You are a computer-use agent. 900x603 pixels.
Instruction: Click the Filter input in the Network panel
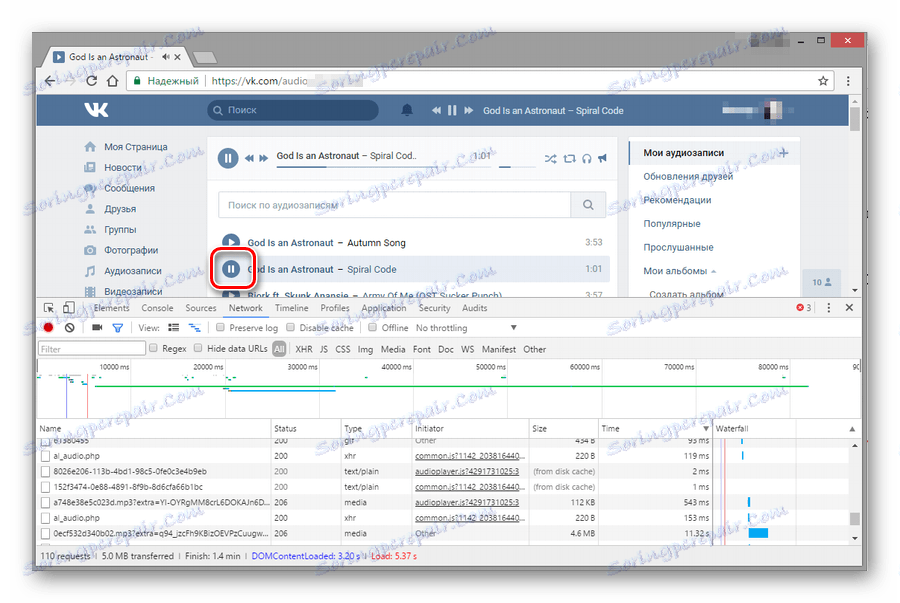92,349
